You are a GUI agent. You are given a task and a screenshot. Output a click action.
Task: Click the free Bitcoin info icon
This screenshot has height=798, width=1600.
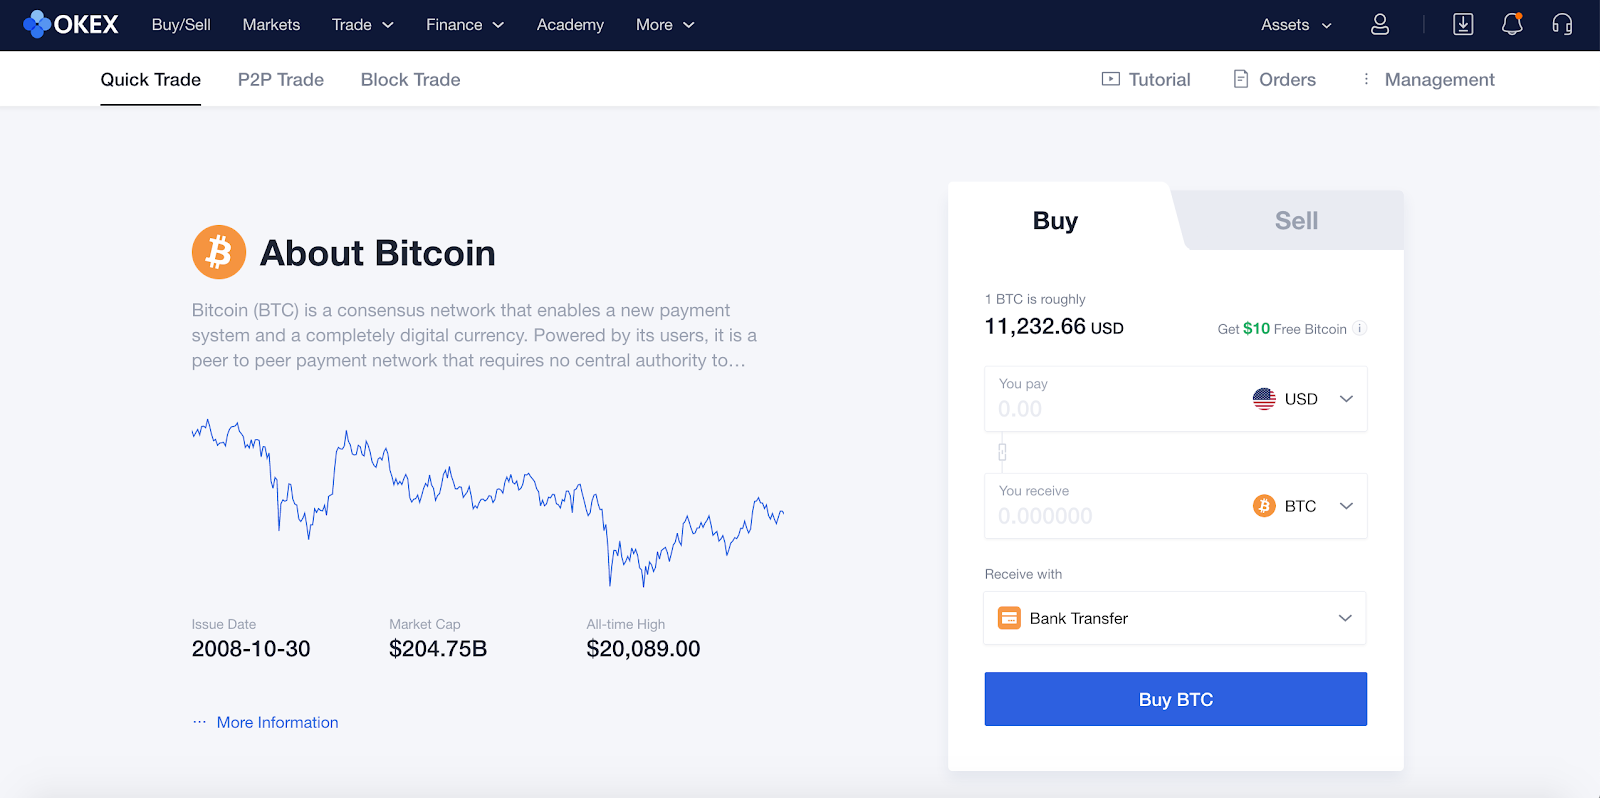[x=1360, y=328]
